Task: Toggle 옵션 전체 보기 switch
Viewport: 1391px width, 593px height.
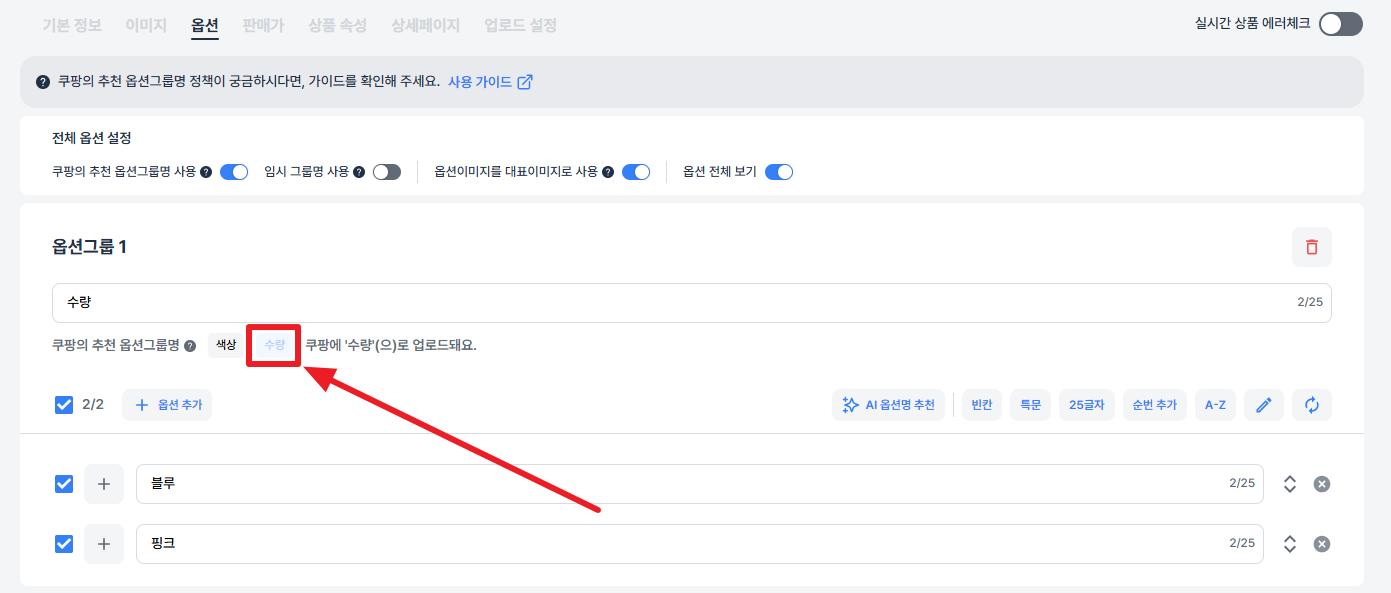Action: coord(779,172)
